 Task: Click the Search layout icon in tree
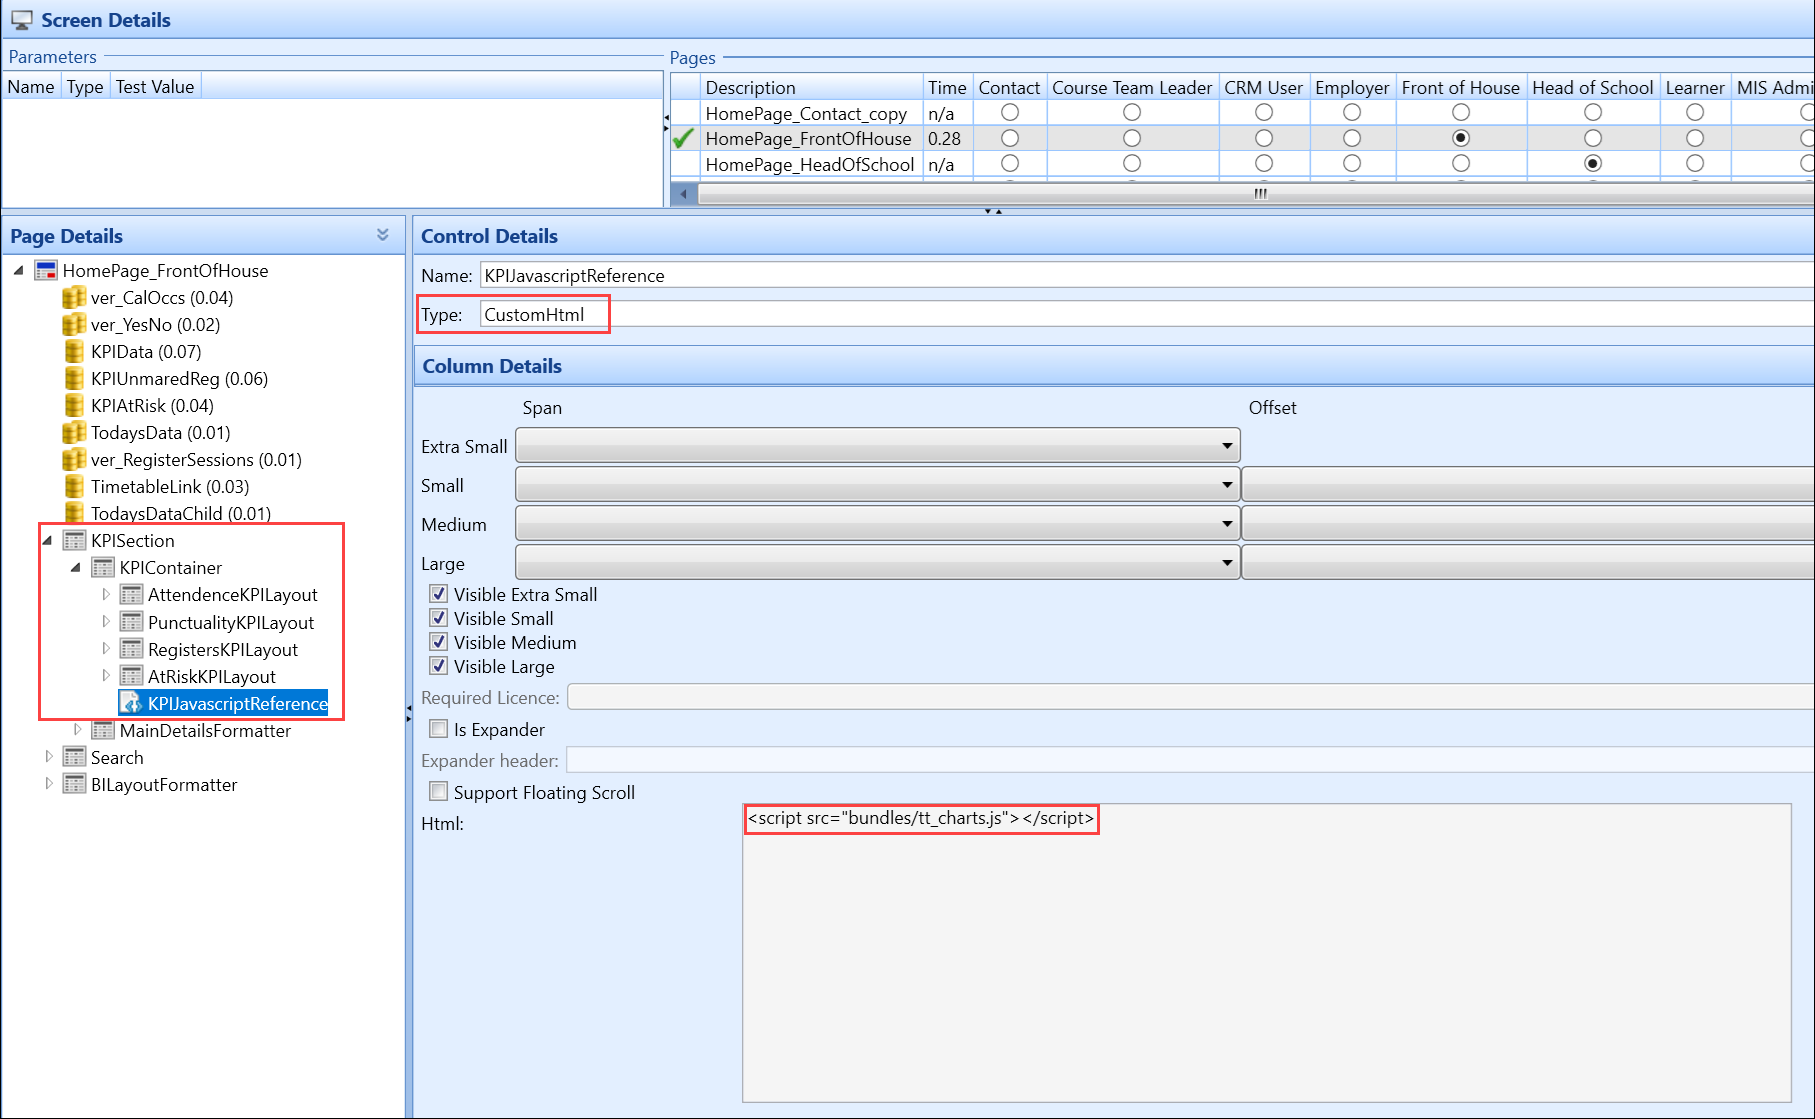75,758
